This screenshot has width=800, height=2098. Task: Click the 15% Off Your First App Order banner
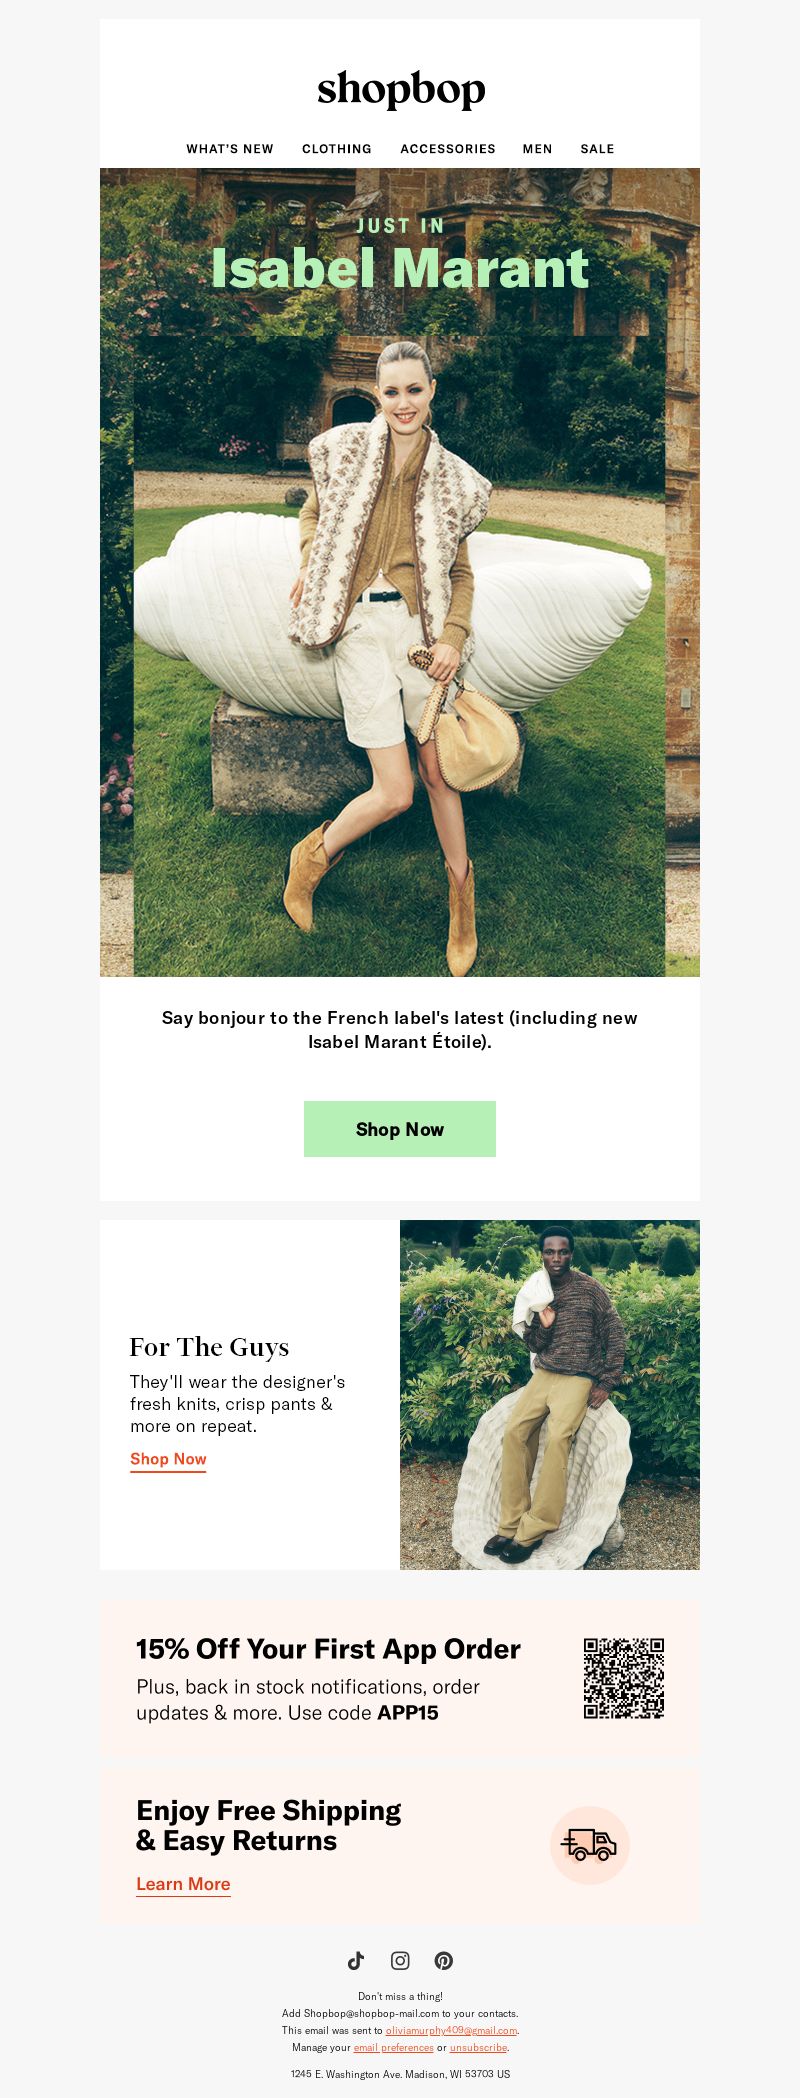pyautogui.click(x=400, y=1678)
